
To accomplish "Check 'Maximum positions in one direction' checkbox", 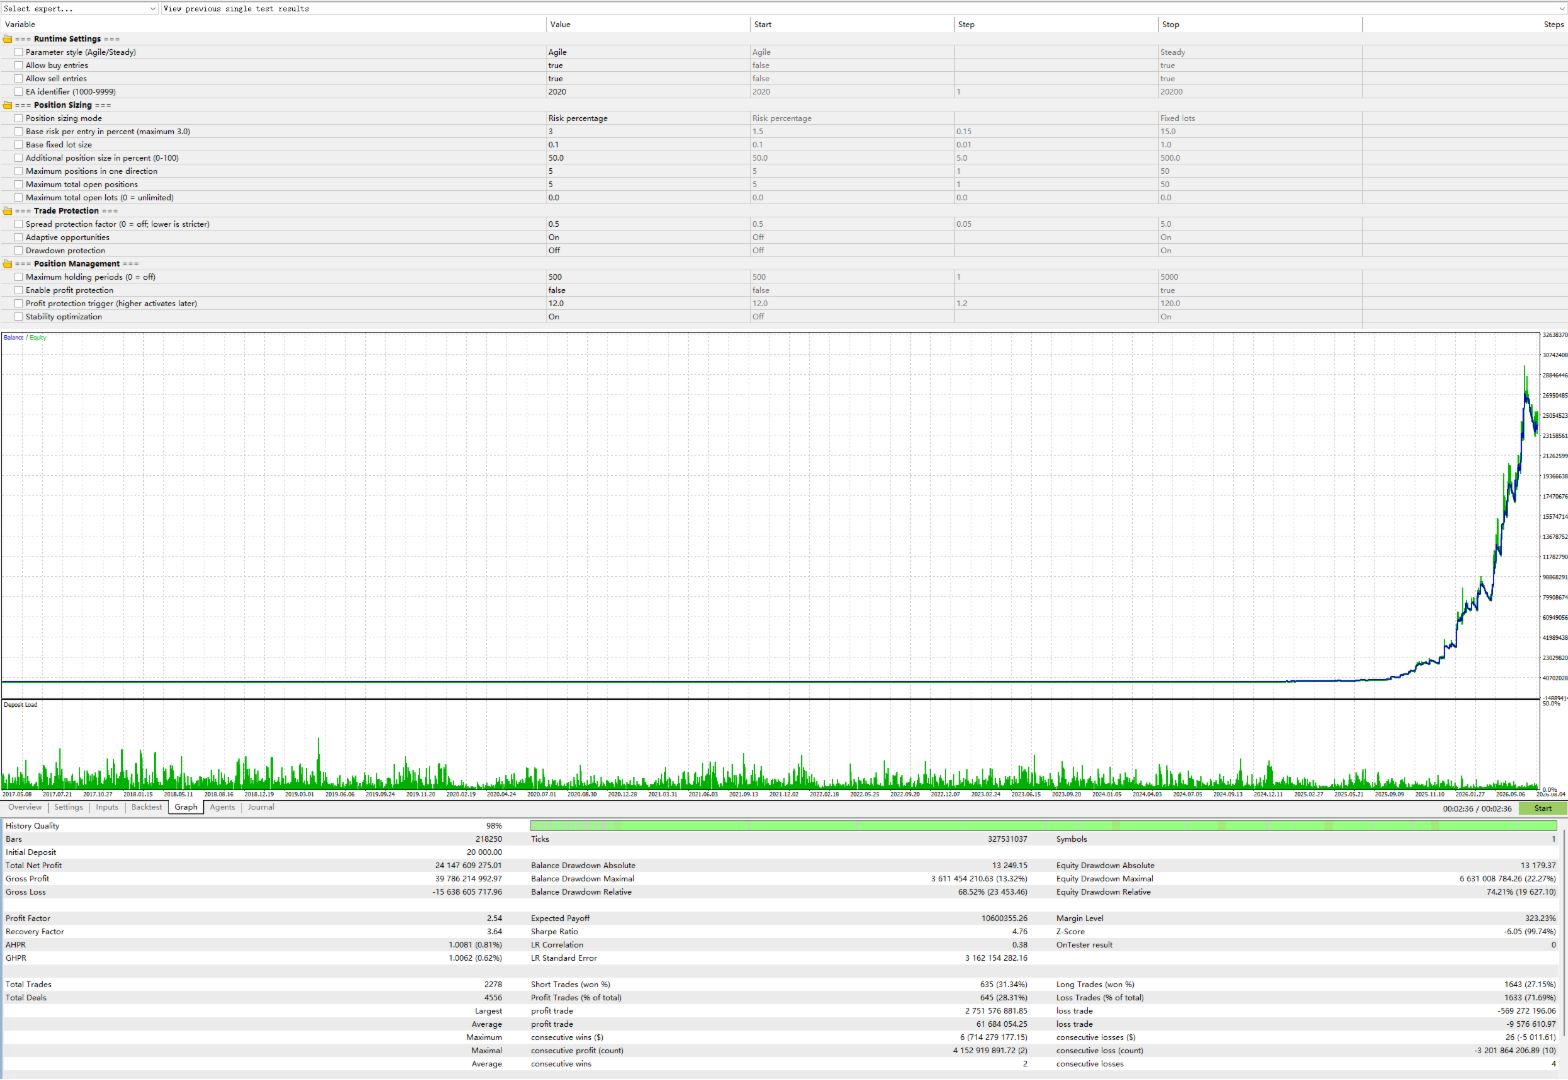I will (x=19, y=171).
